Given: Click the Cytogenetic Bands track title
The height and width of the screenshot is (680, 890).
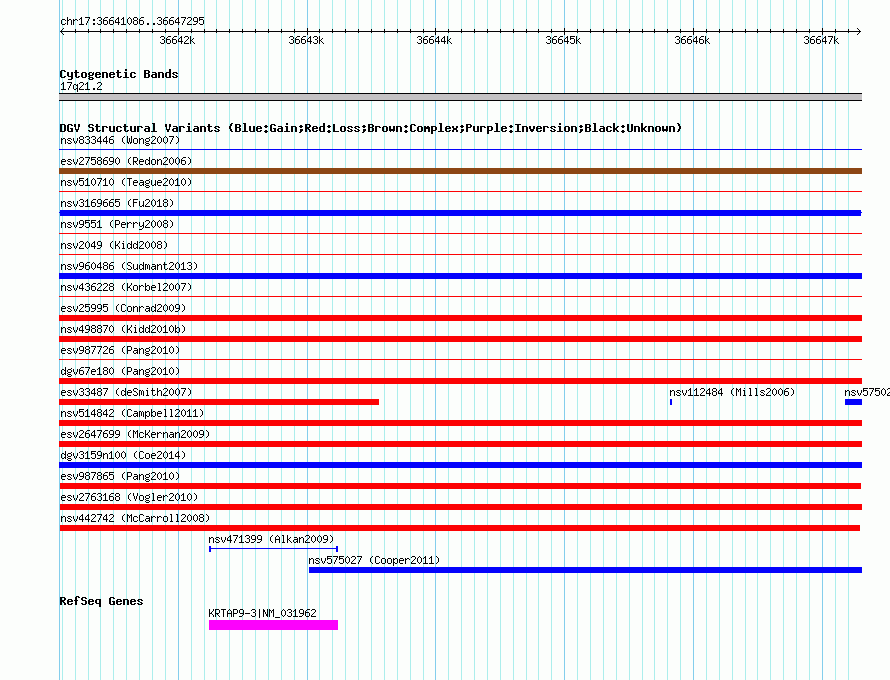Looking at the screenshot, I should click(x=119, y=74).
